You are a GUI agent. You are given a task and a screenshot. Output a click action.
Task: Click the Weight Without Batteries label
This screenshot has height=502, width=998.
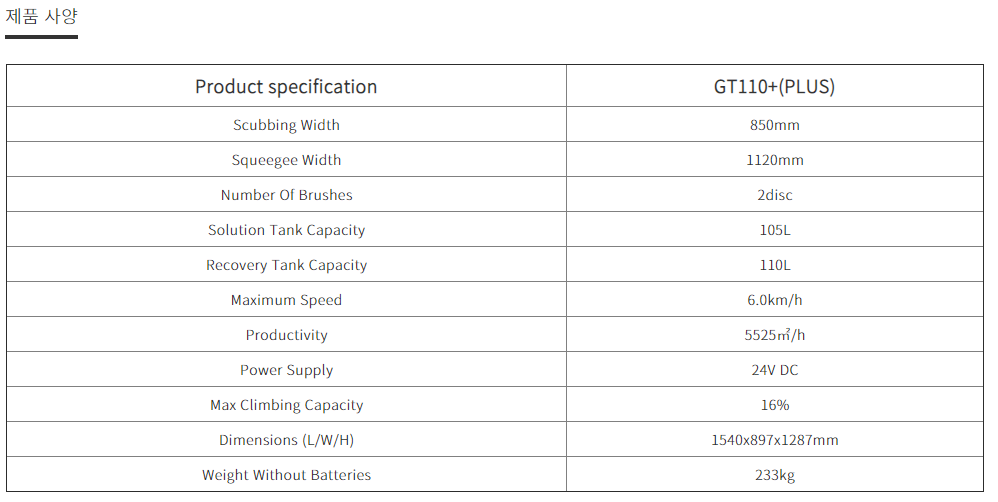pos(286,475)
